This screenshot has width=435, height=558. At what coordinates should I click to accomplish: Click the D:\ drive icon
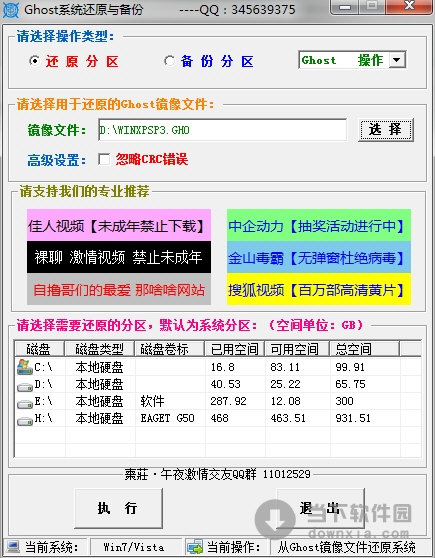coord(25,386)
